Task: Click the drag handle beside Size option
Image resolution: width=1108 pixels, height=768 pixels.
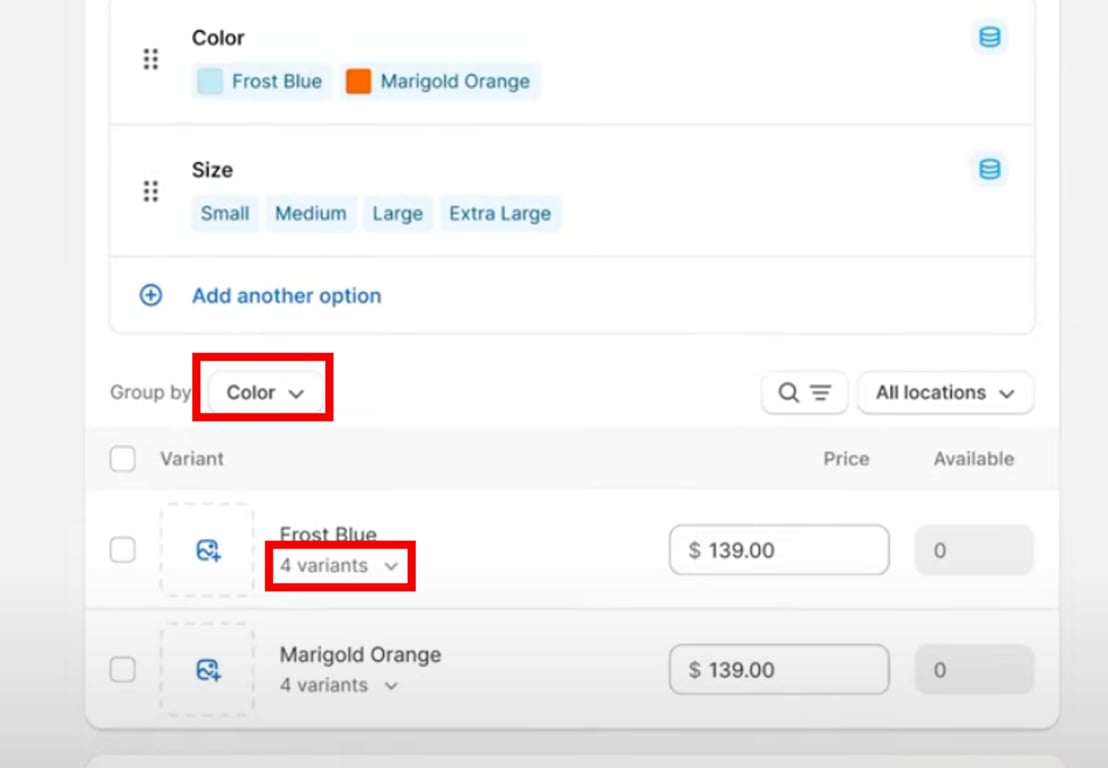Action: tap(151, 191)
